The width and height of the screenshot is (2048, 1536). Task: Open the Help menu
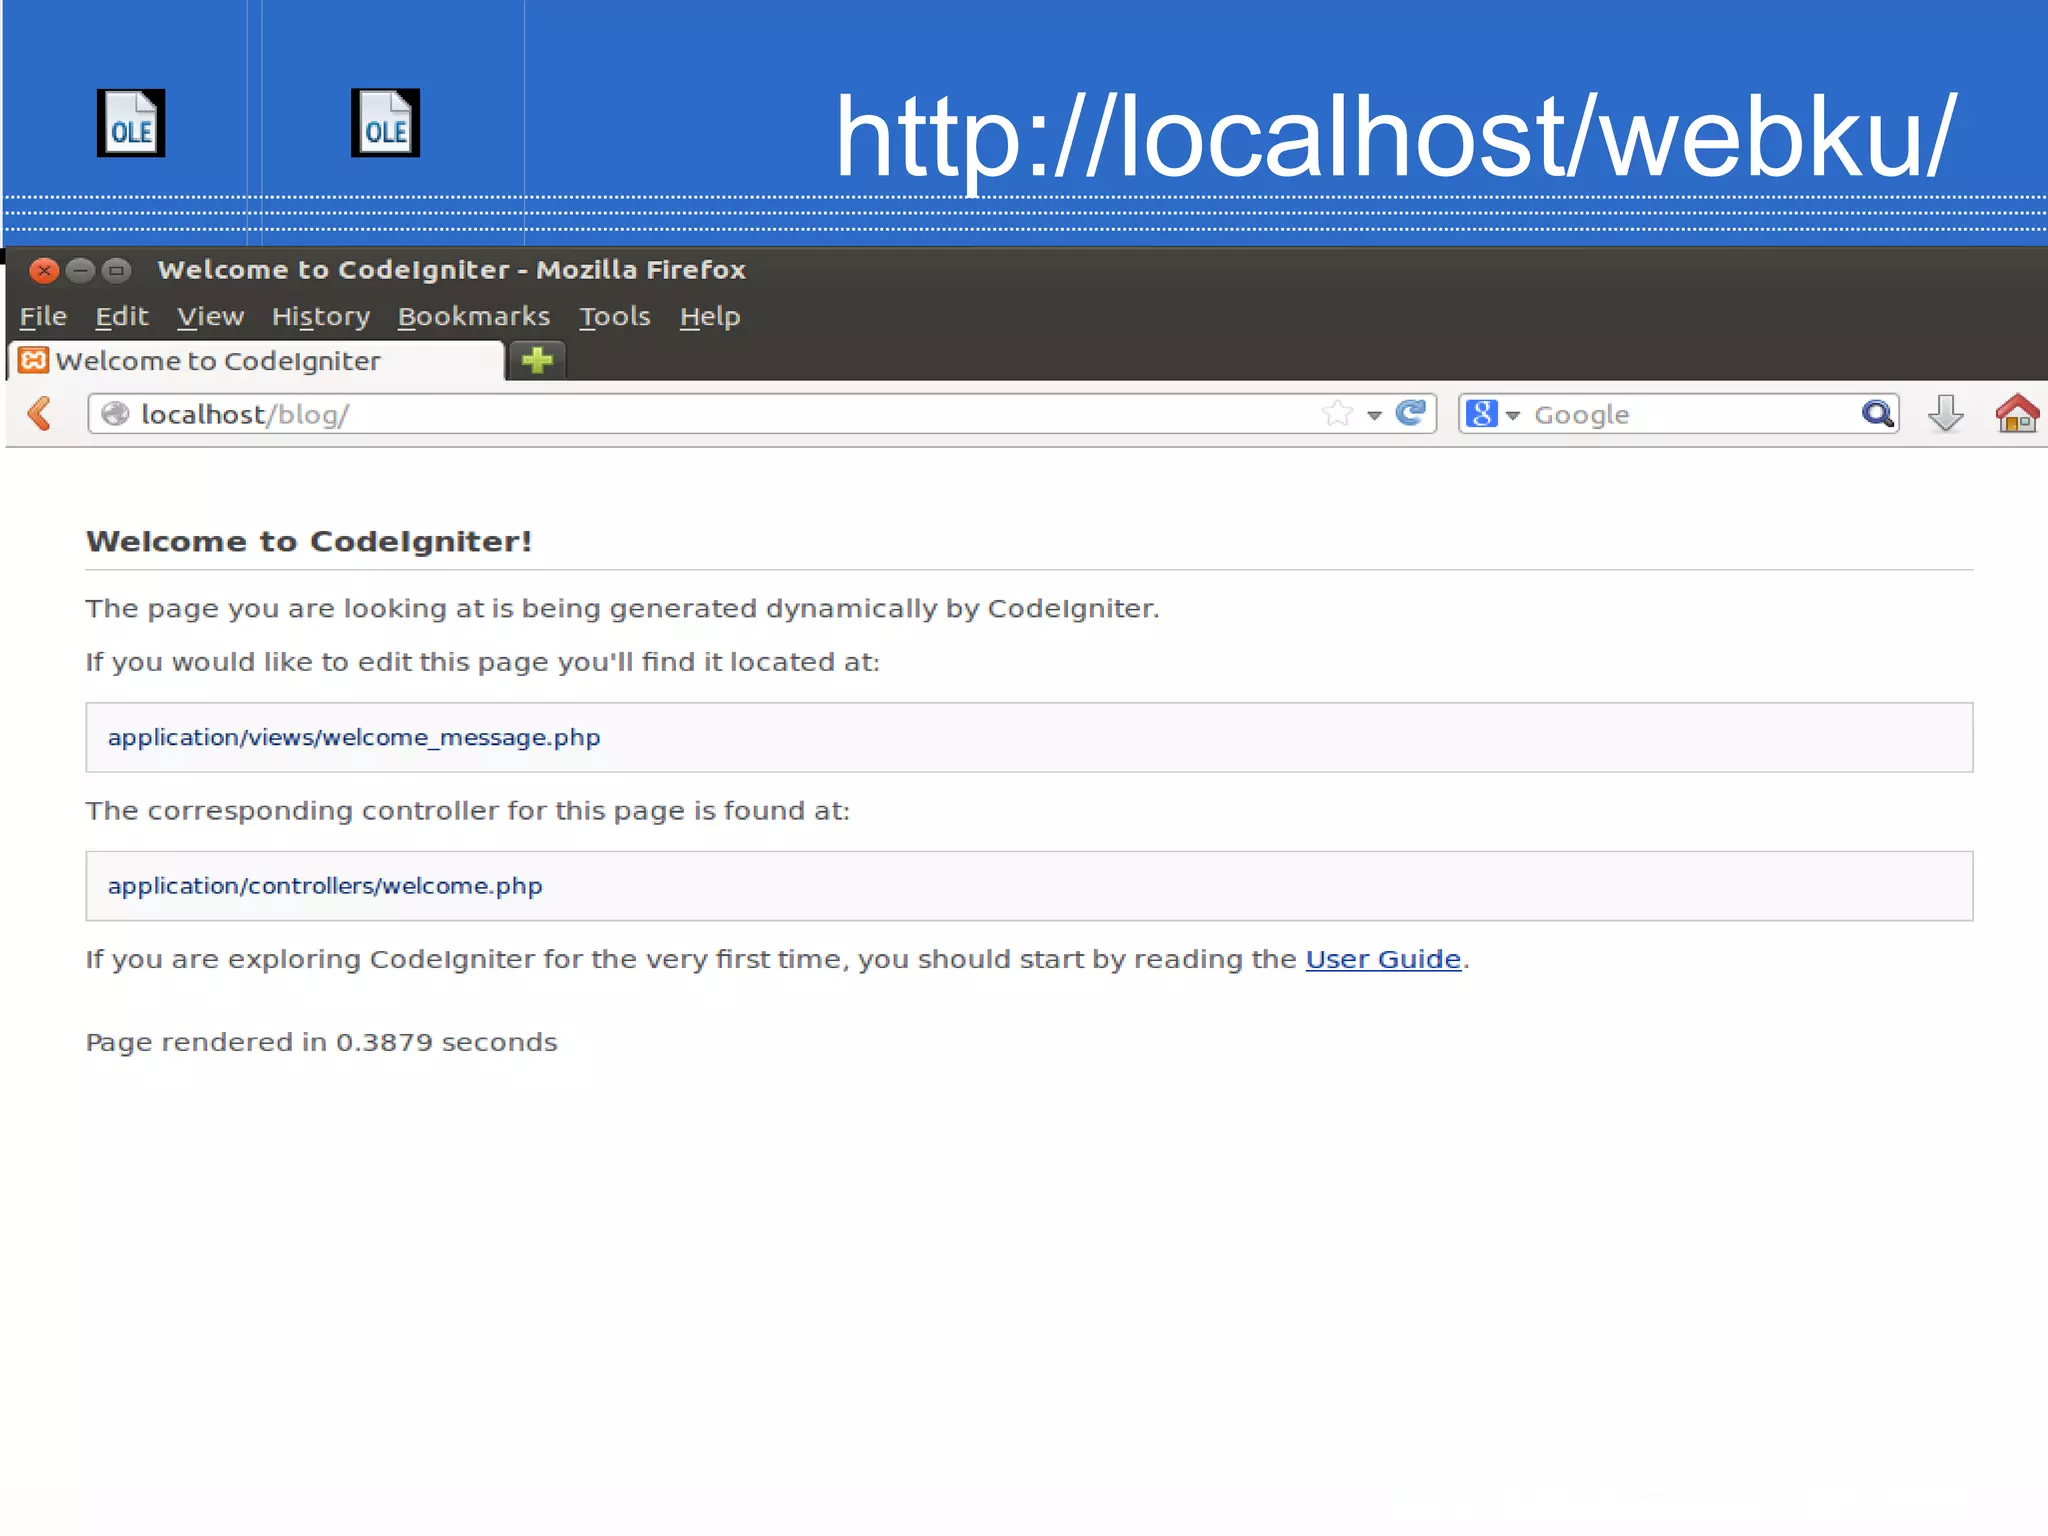(x=710, y=317)
